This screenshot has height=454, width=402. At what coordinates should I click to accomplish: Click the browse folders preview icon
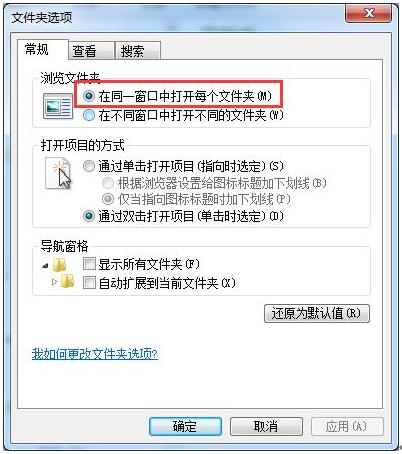tap(58, 106)
